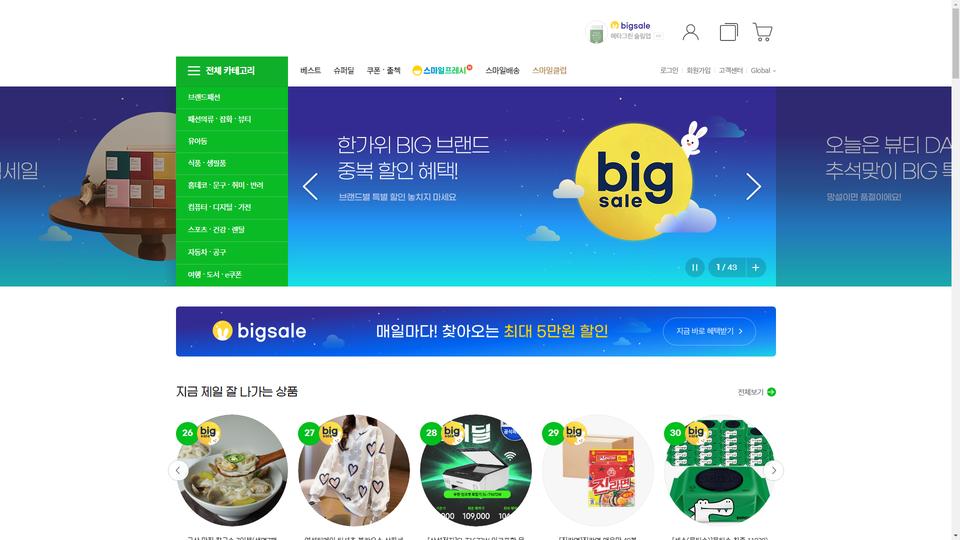This screenshot has height=540, width=960.
Task: Open the 스마일배송 menu tab
Action: [x=502, y=71]
